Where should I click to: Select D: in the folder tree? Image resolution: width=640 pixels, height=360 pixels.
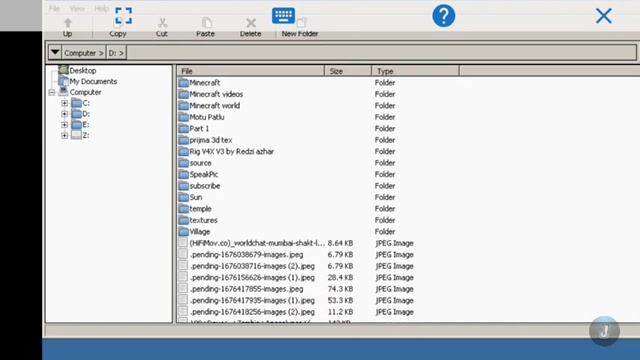point(86,114)
